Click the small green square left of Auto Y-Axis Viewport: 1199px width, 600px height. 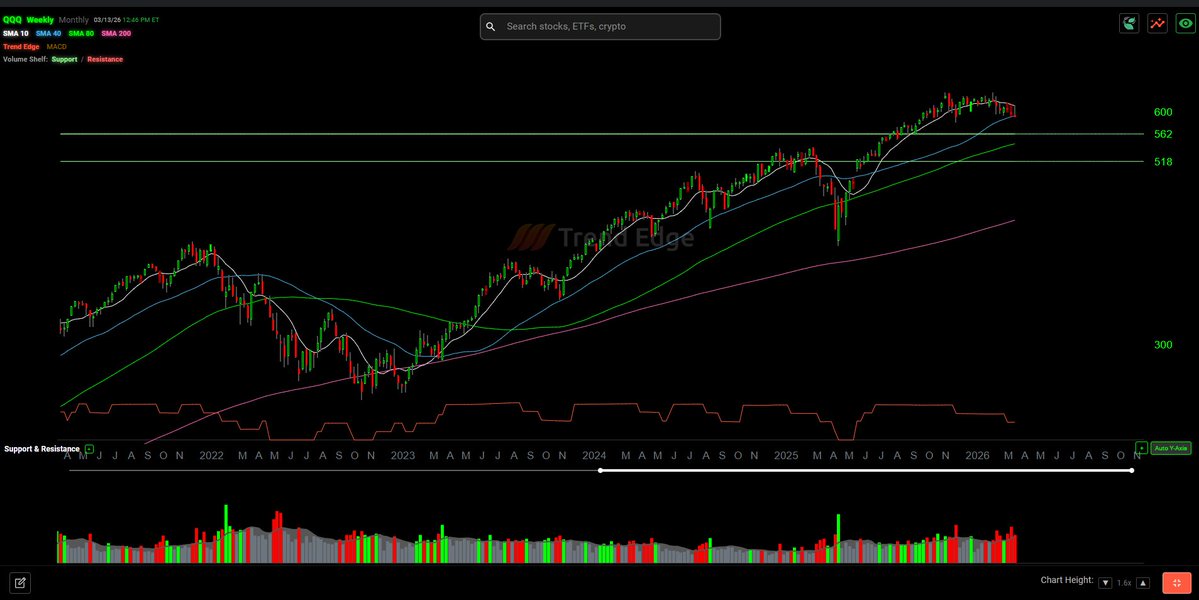pos(1142,449)
